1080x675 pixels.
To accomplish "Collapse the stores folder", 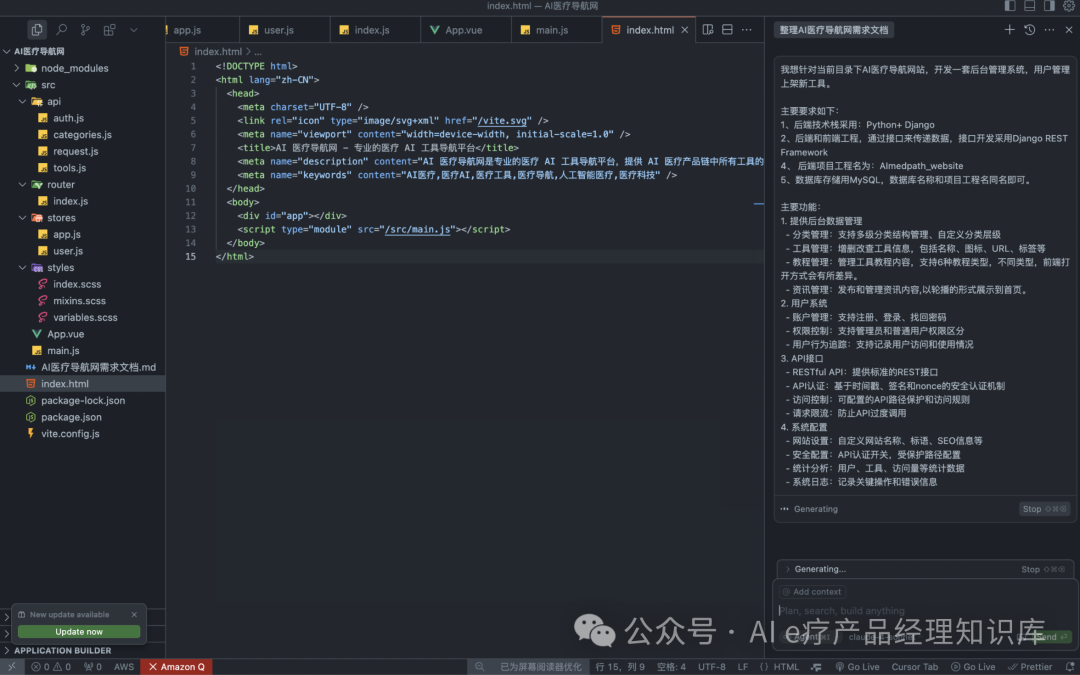I will tap(23, 218).
